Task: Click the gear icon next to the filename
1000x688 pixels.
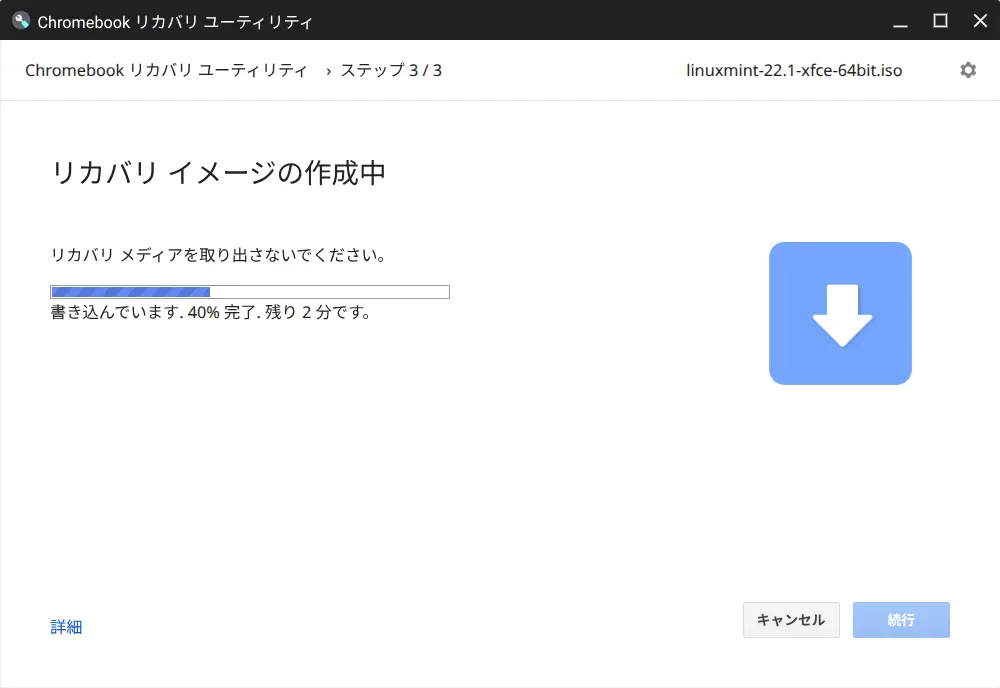Action: pos(967,70)
